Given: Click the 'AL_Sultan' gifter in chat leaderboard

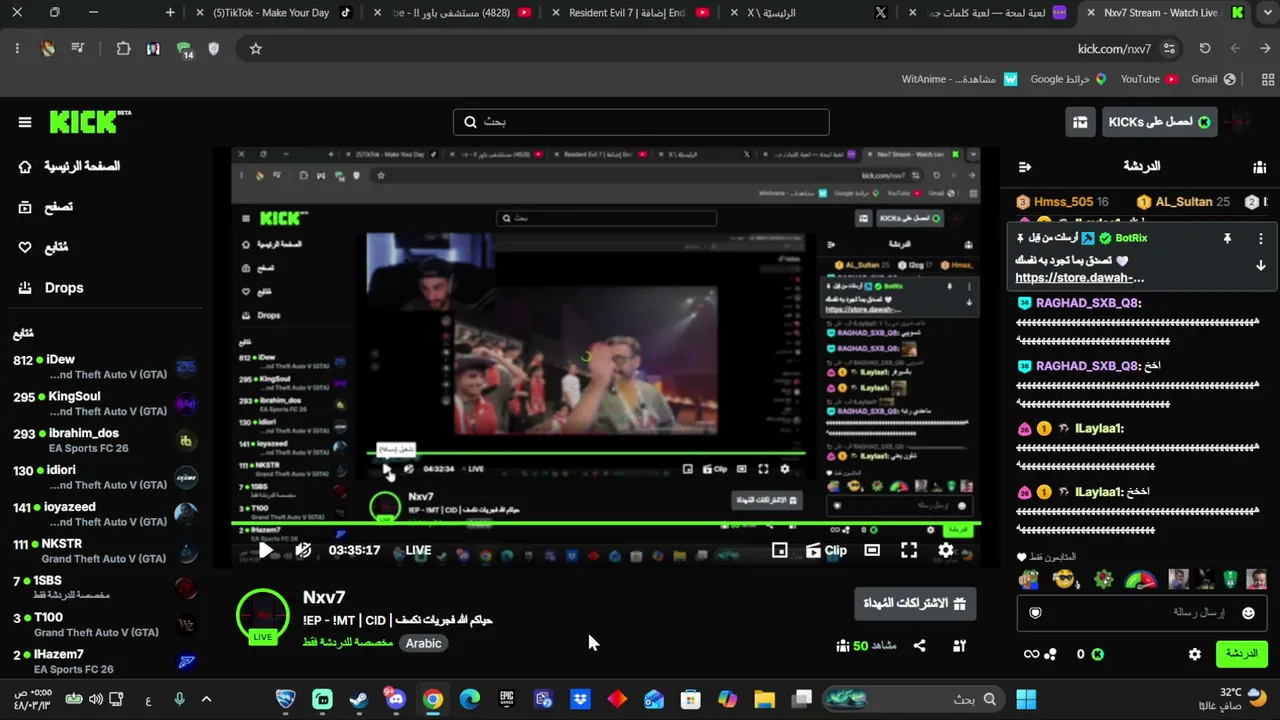Looking at the screenshot, I should (x=1183, y=202).
